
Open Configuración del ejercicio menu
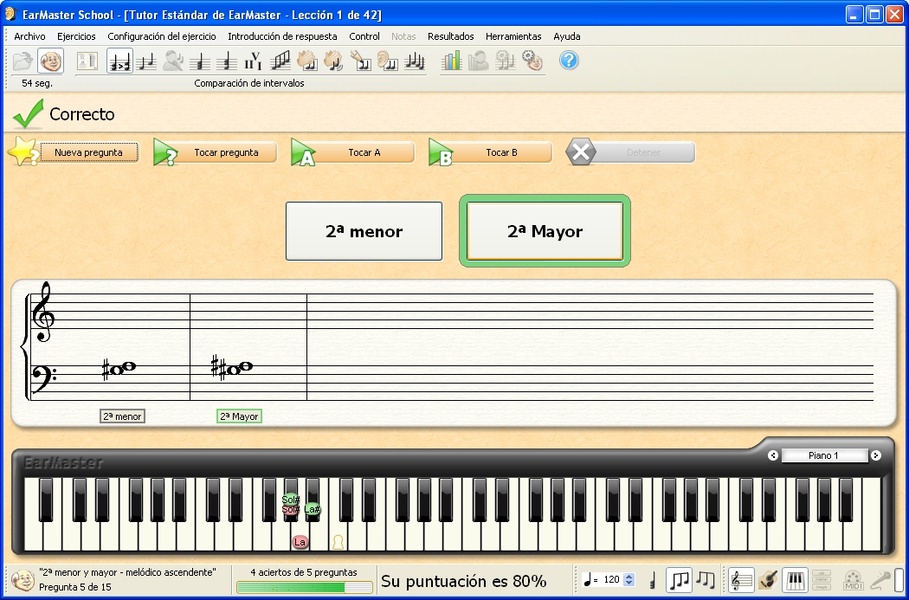tap(162, 37)
